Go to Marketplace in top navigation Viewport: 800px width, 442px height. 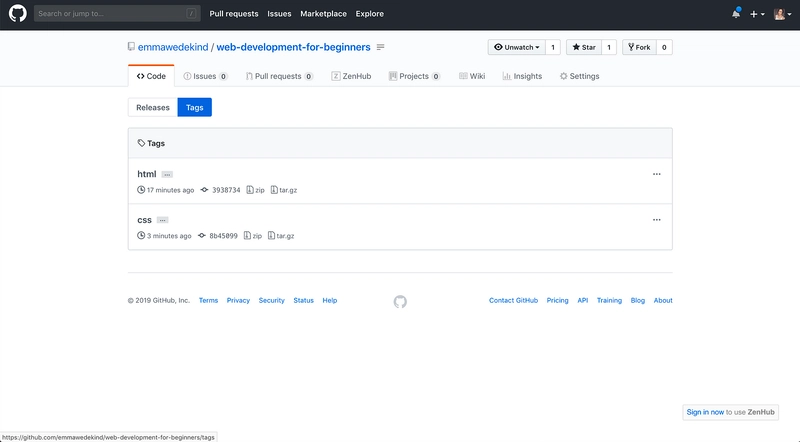[x=323, y=14]
